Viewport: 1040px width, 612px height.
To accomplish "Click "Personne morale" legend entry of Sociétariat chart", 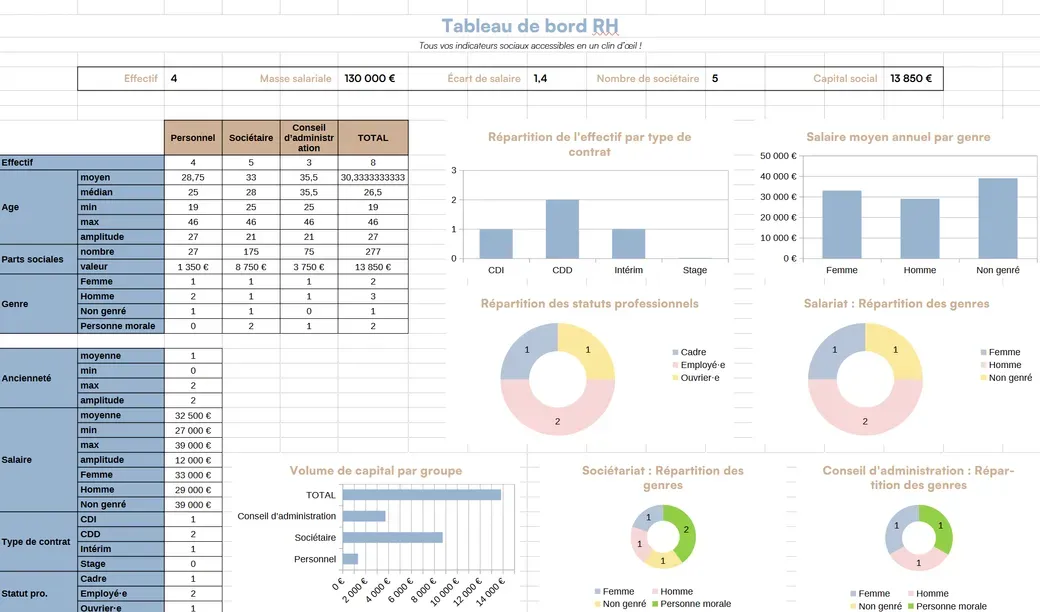I will click(x=691, y=604).
